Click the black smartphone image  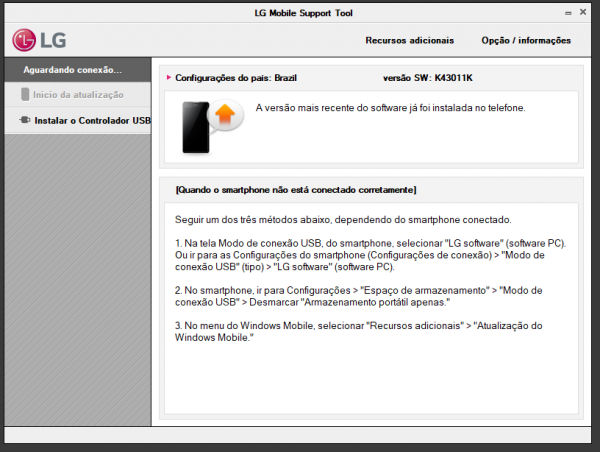coord(196,127)
